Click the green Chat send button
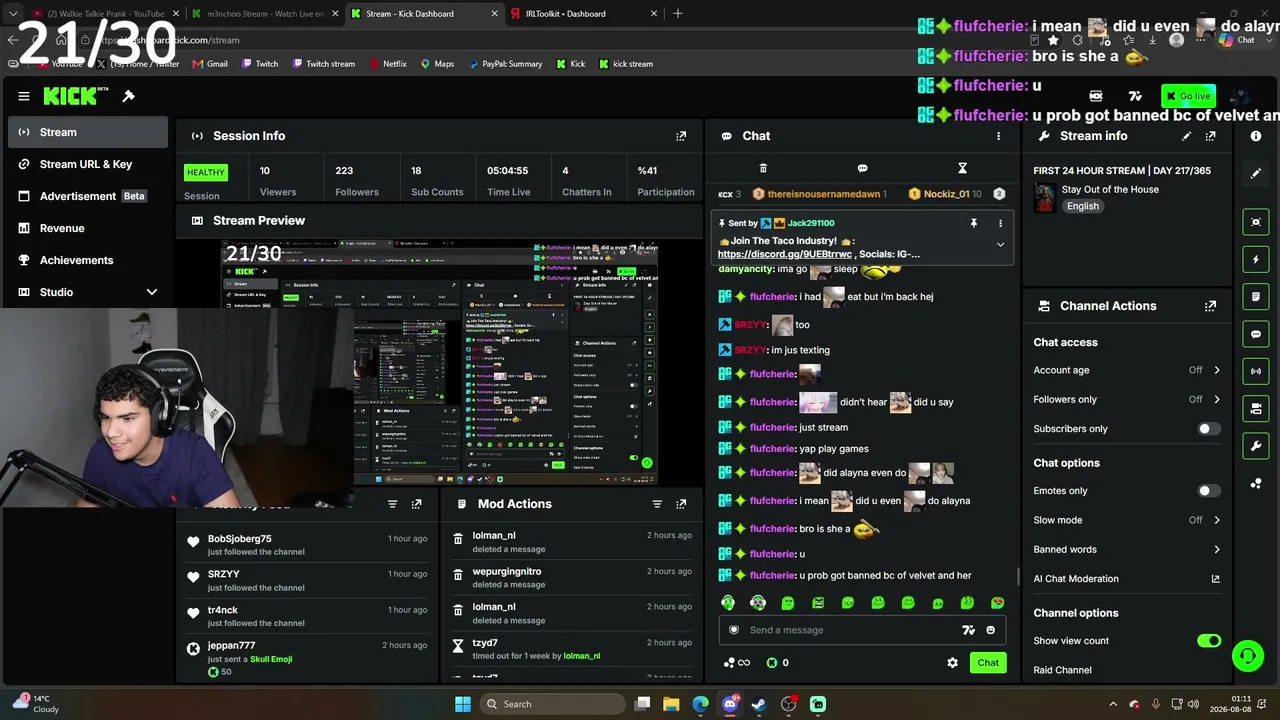1280x720 pixels. 988,662
